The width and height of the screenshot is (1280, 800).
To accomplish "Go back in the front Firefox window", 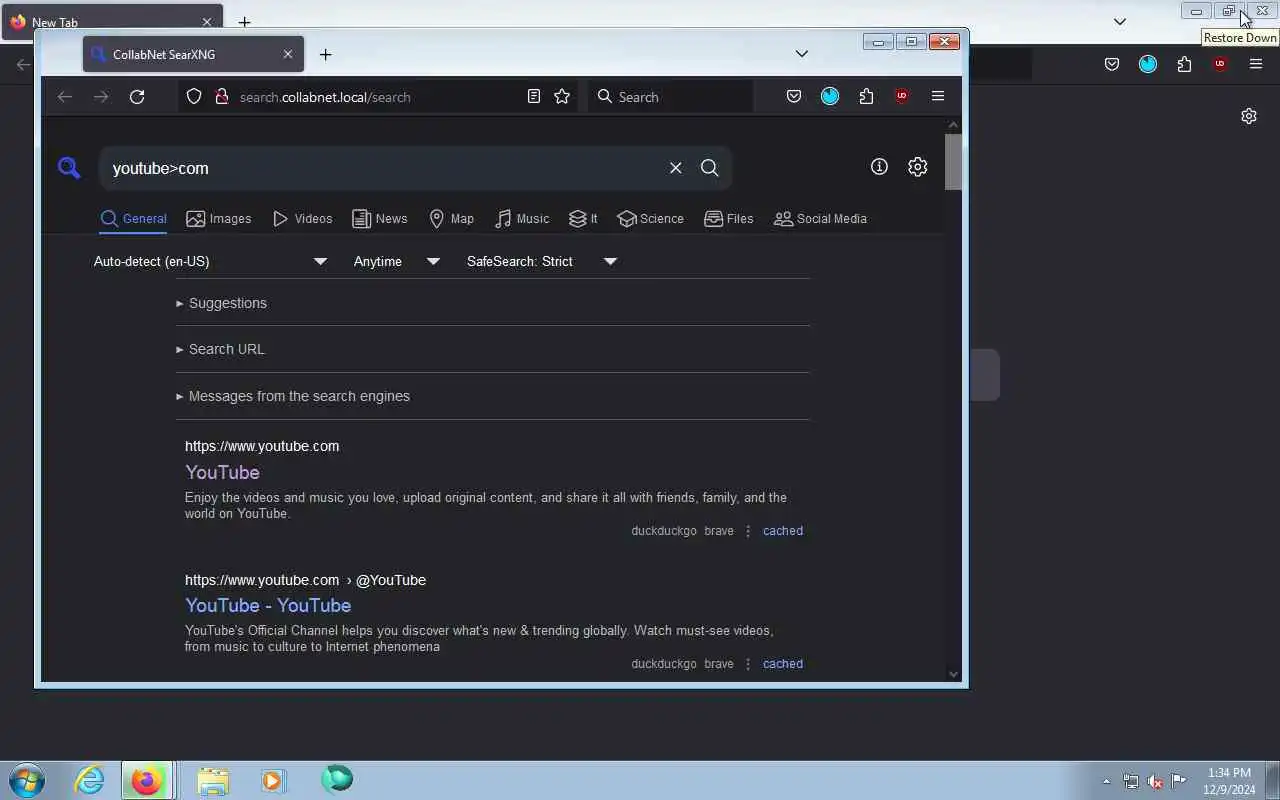I will pyautogui.click(x=65, y=97).
